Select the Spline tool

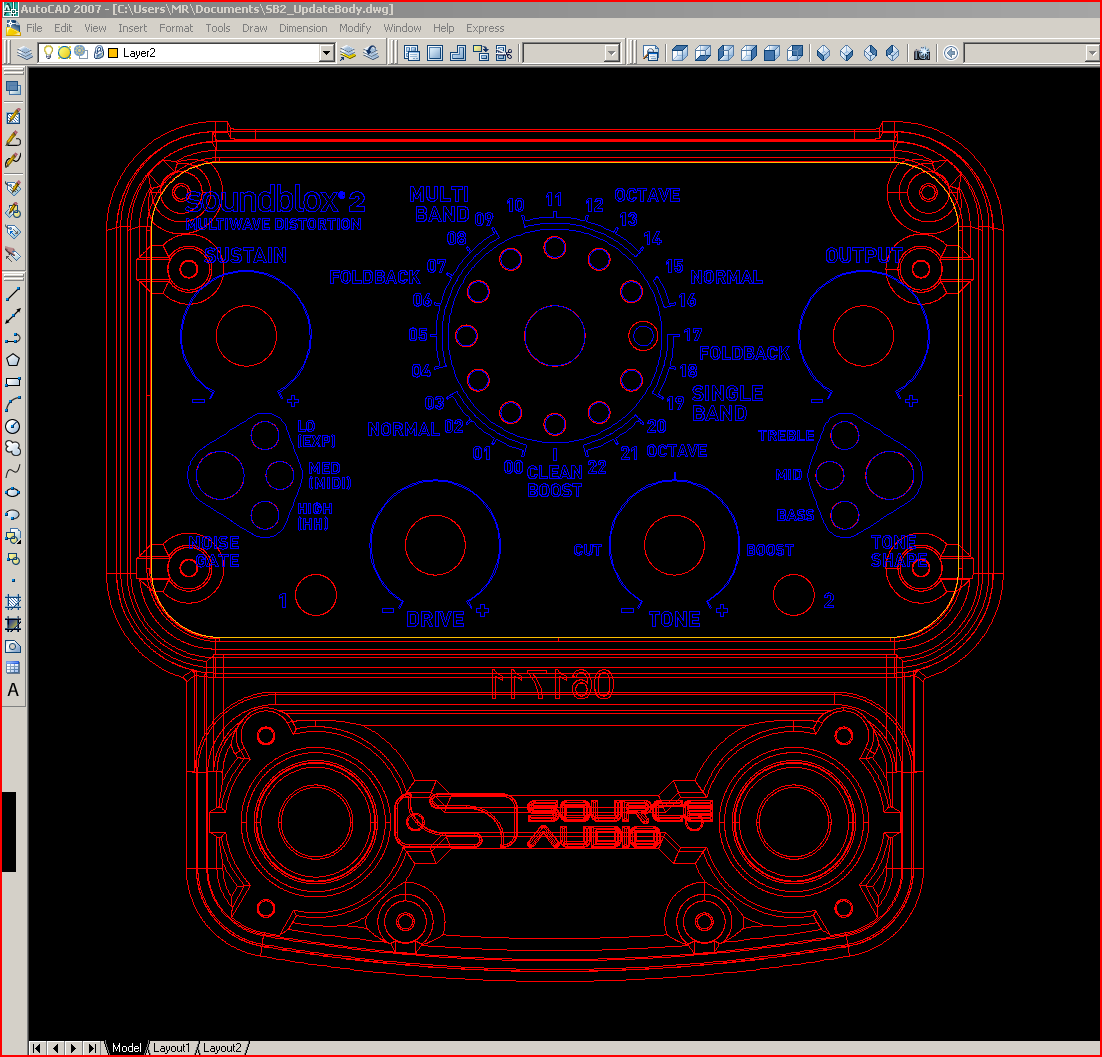coord(13,470)
